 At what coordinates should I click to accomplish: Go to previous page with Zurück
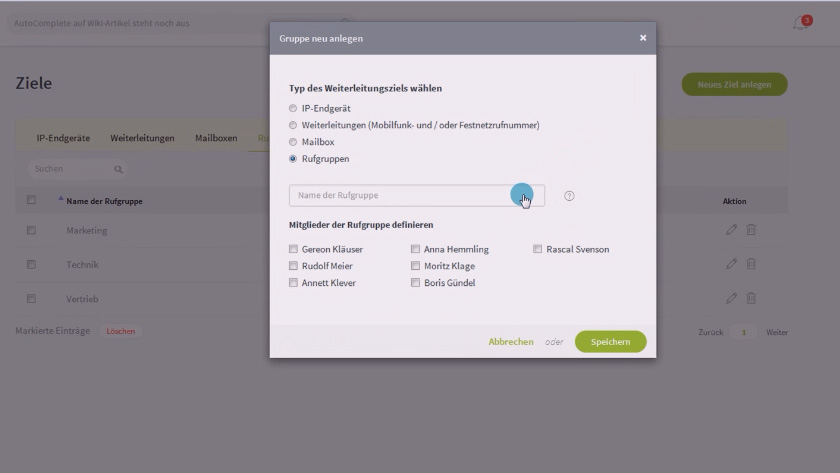pyautogui.click(x=711, y=333)
